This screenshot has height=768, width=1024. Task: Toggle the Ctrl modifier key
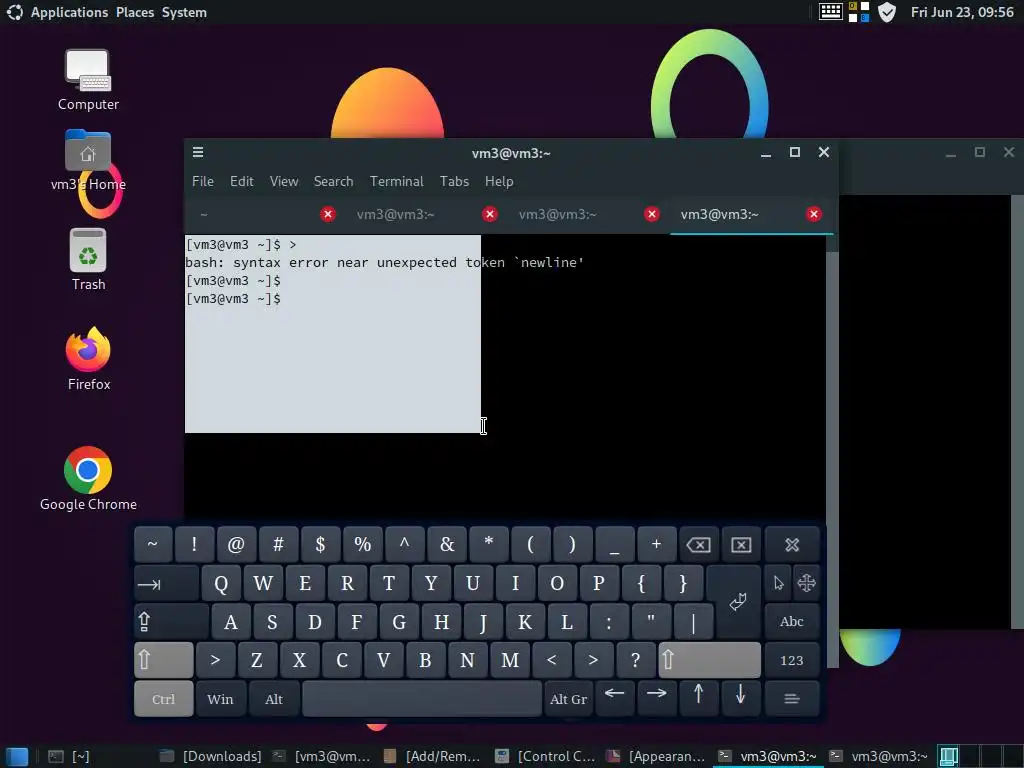click(163, 699)
